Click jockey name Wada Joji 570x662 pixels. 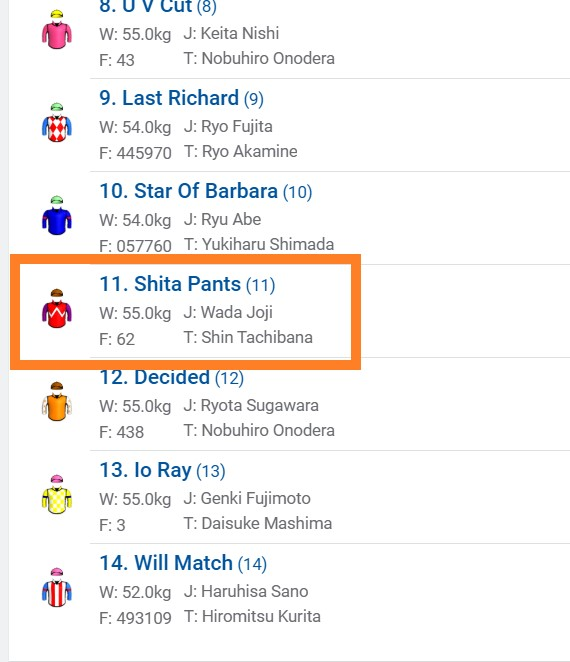tap(236, 312)
